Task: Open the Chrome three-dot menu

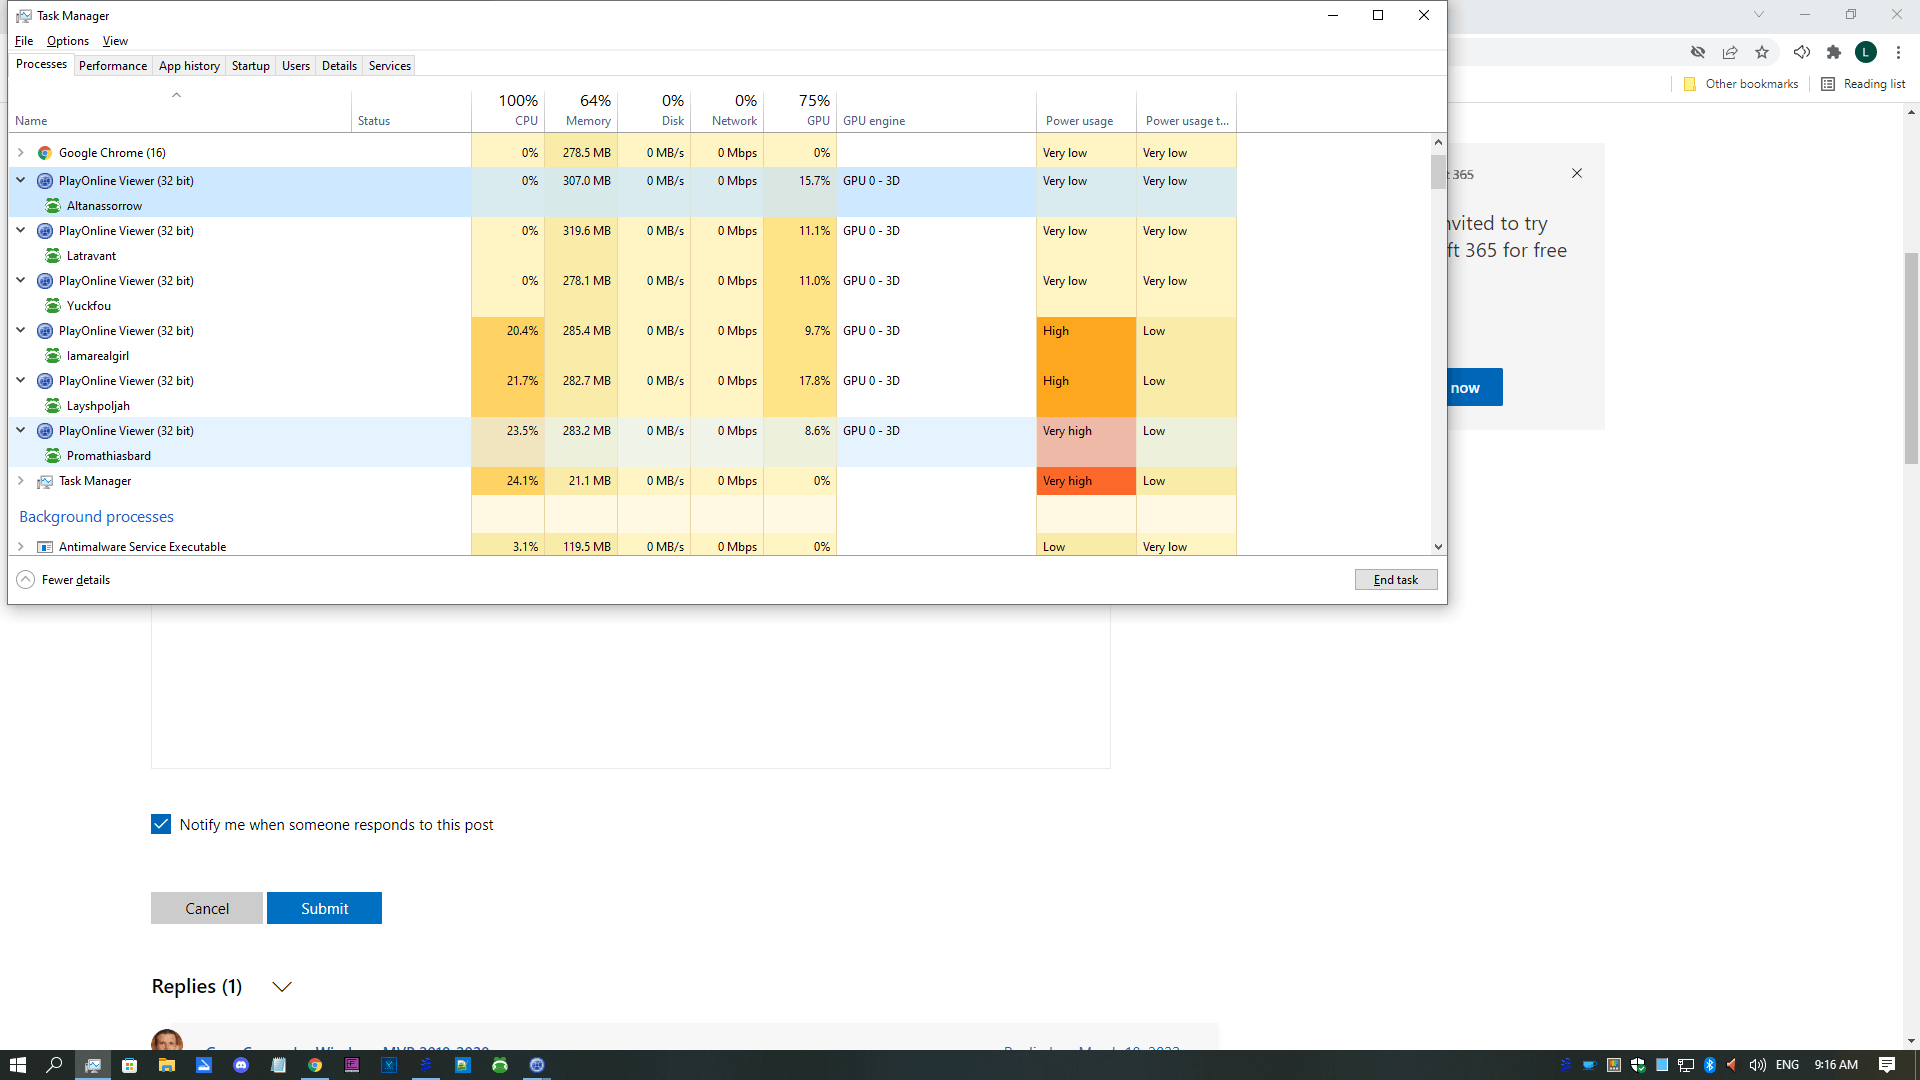Action: pyautogui.click(x=1898, y=52)
